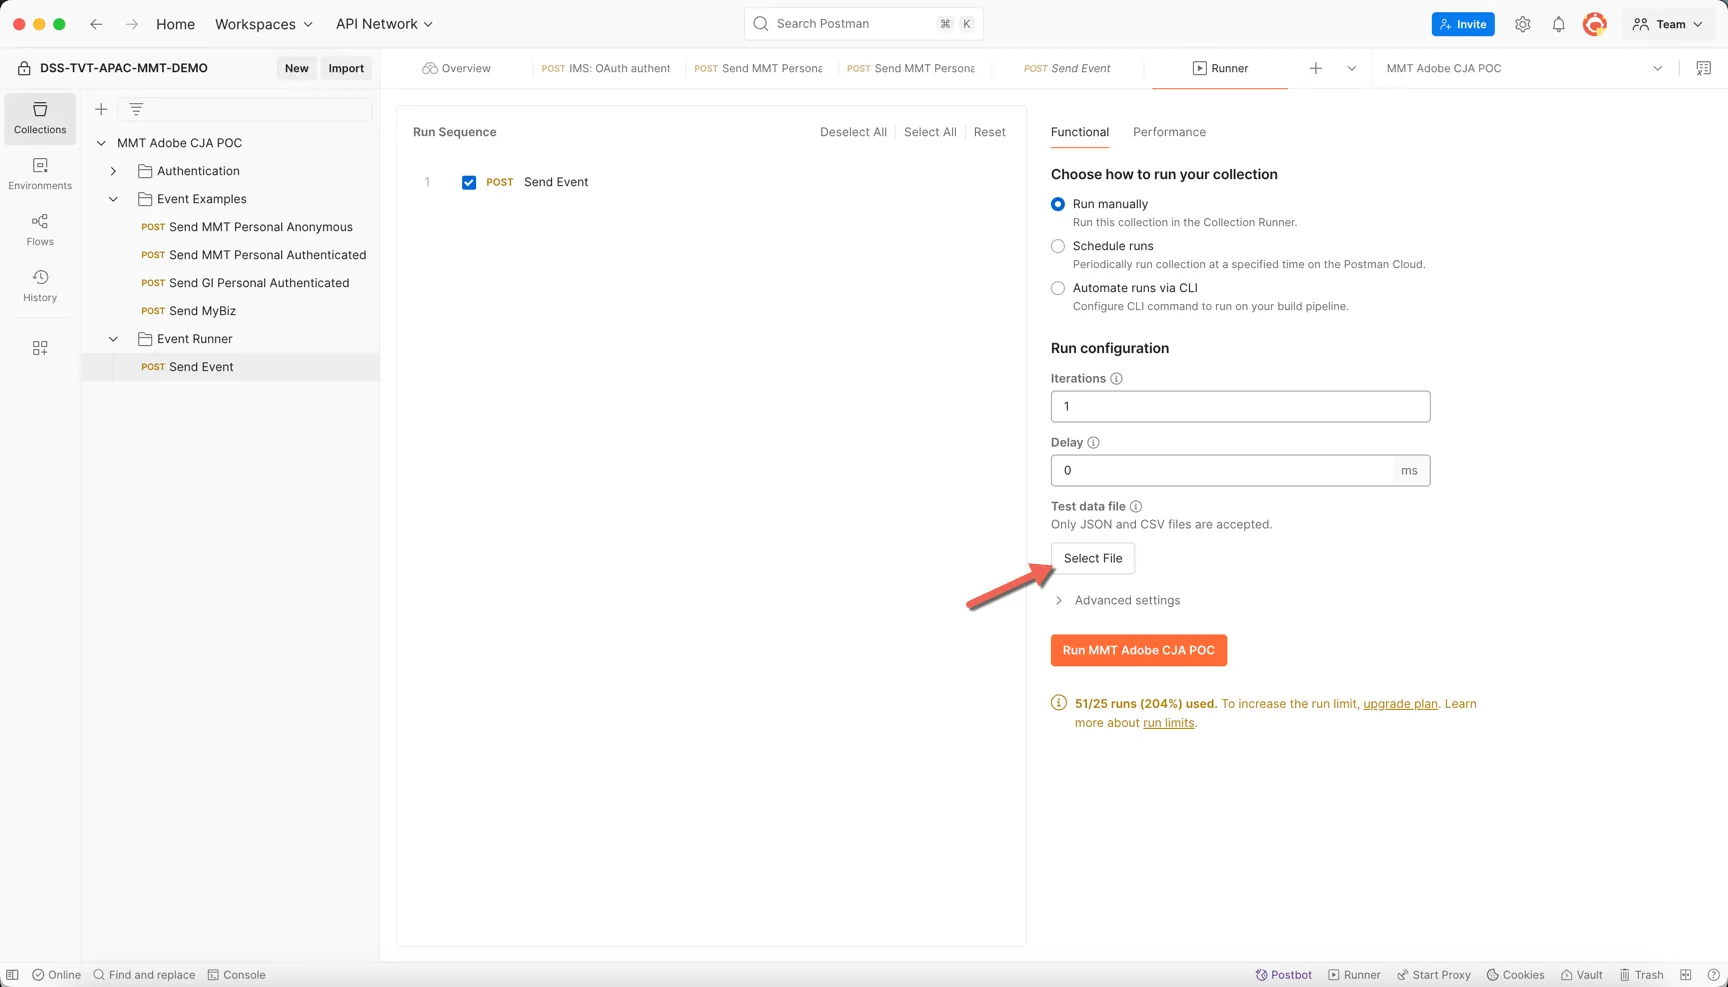Open the Collections sidebar panel
This screenshot has width=1728, height=987.
(40, 118)
